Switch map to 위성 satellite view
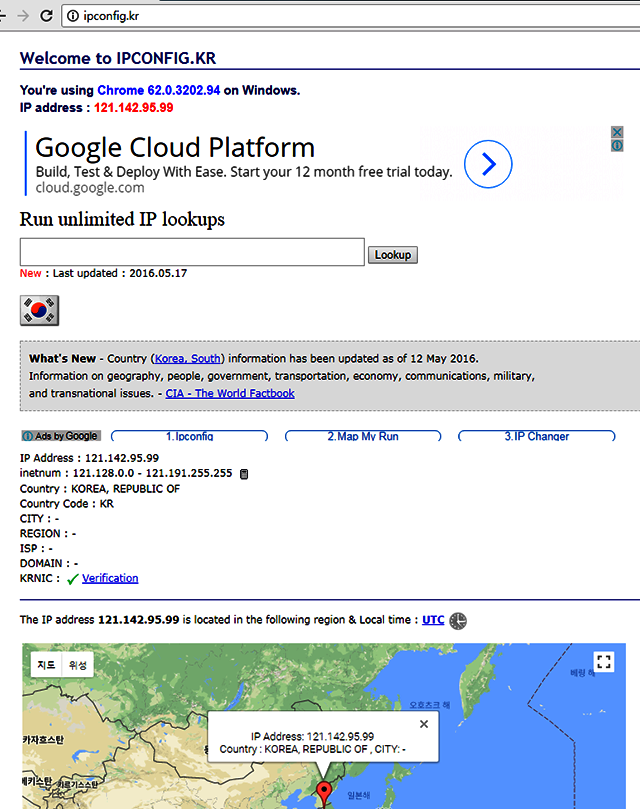Screen dimensions: 640x809 point(77,665)
